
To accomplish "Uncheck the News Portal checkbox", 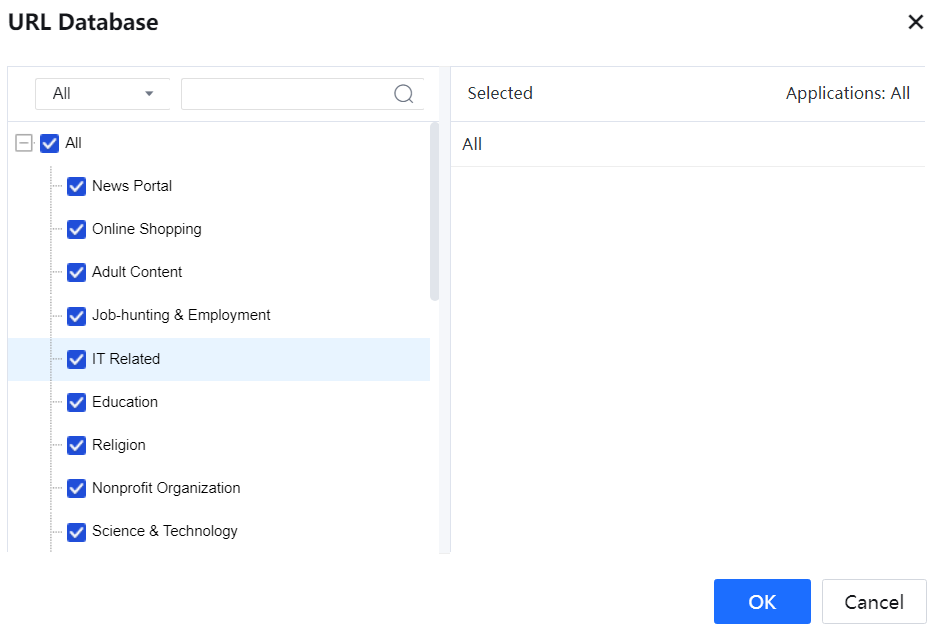I will 76,186.
